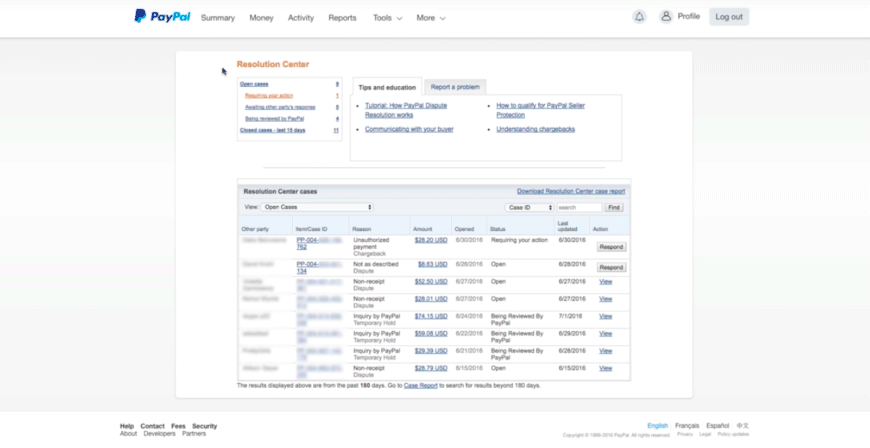
Task: Click the Log out button
Action: point(728,17)
